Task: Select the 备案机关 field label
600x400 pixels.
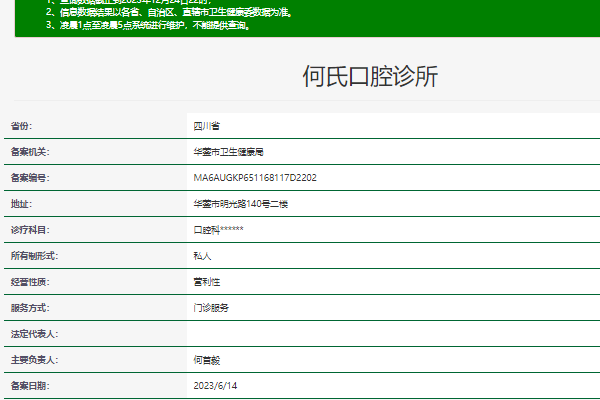Action: tap(30, 152)
